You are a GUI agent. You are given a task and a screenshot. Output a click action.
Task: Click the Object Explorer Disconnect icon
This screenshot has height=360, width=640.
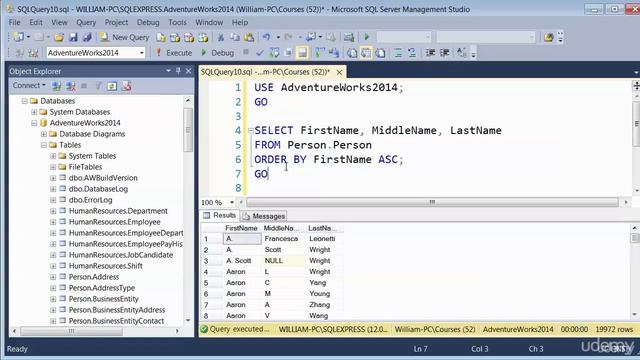click(71, 86)
